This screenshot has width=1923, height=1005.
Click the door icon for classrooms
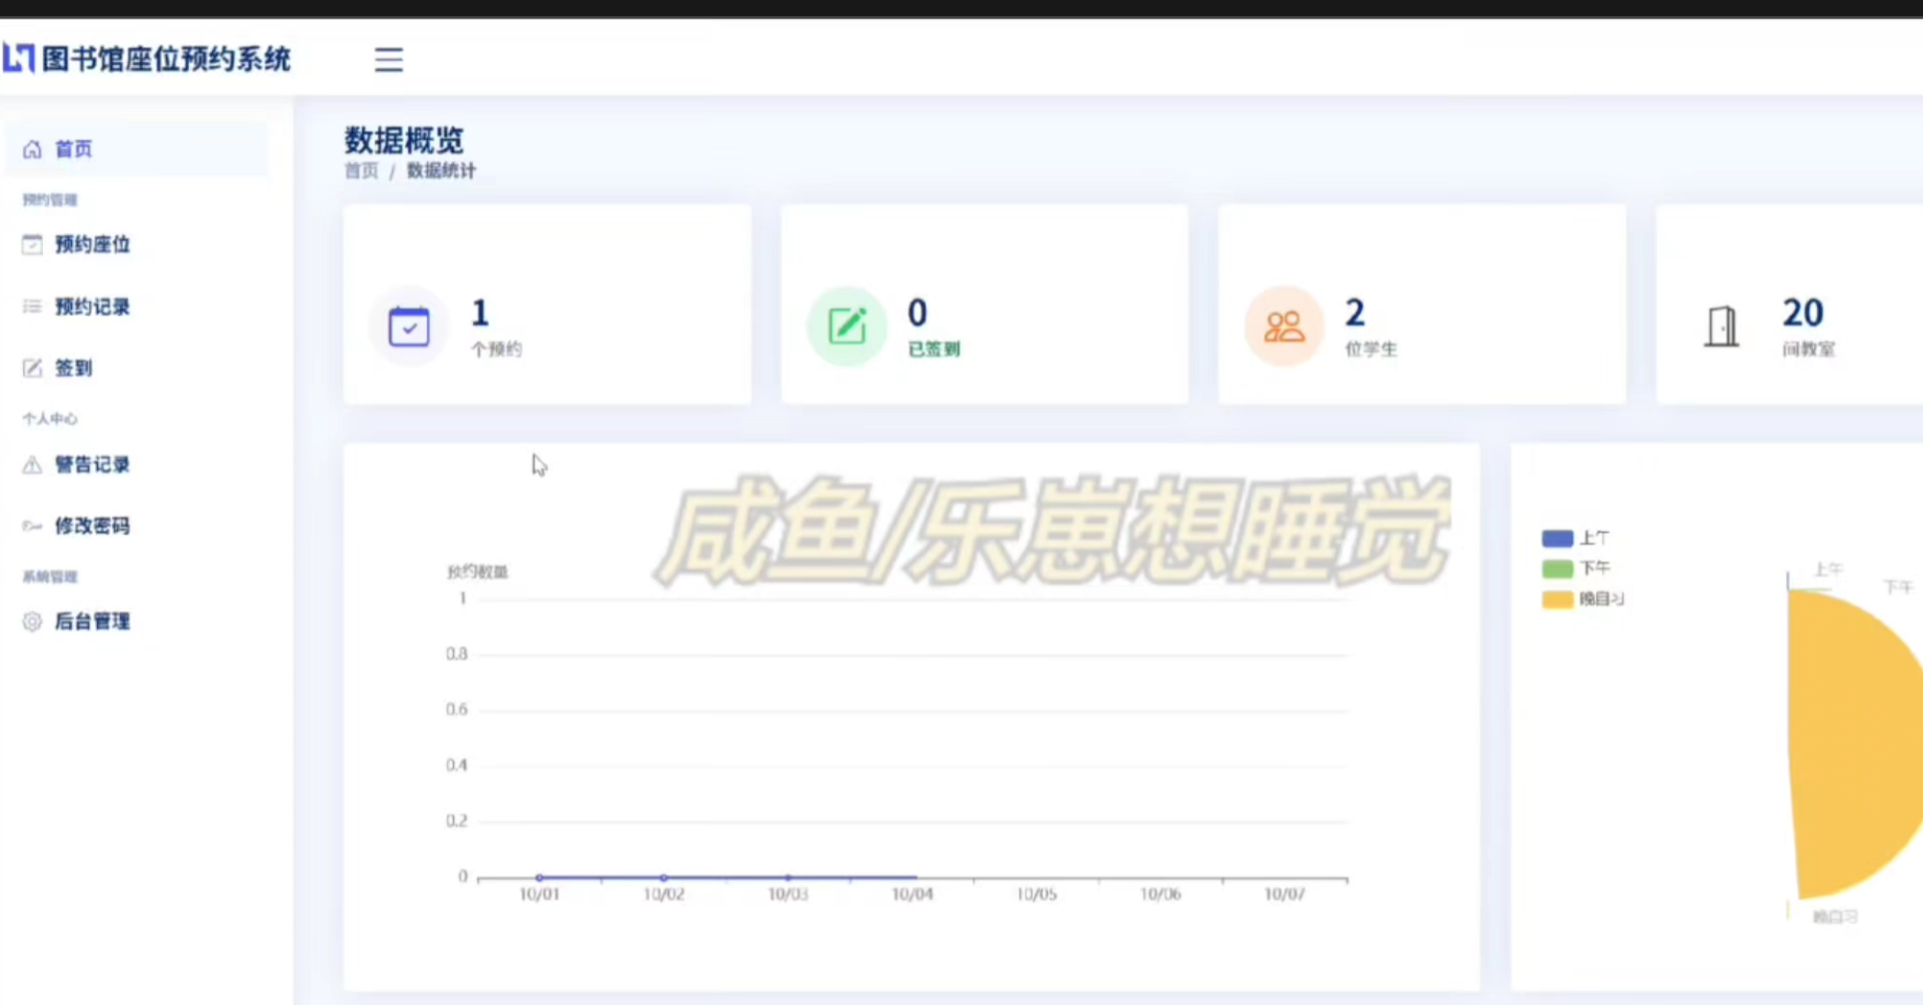[1721, 326]
